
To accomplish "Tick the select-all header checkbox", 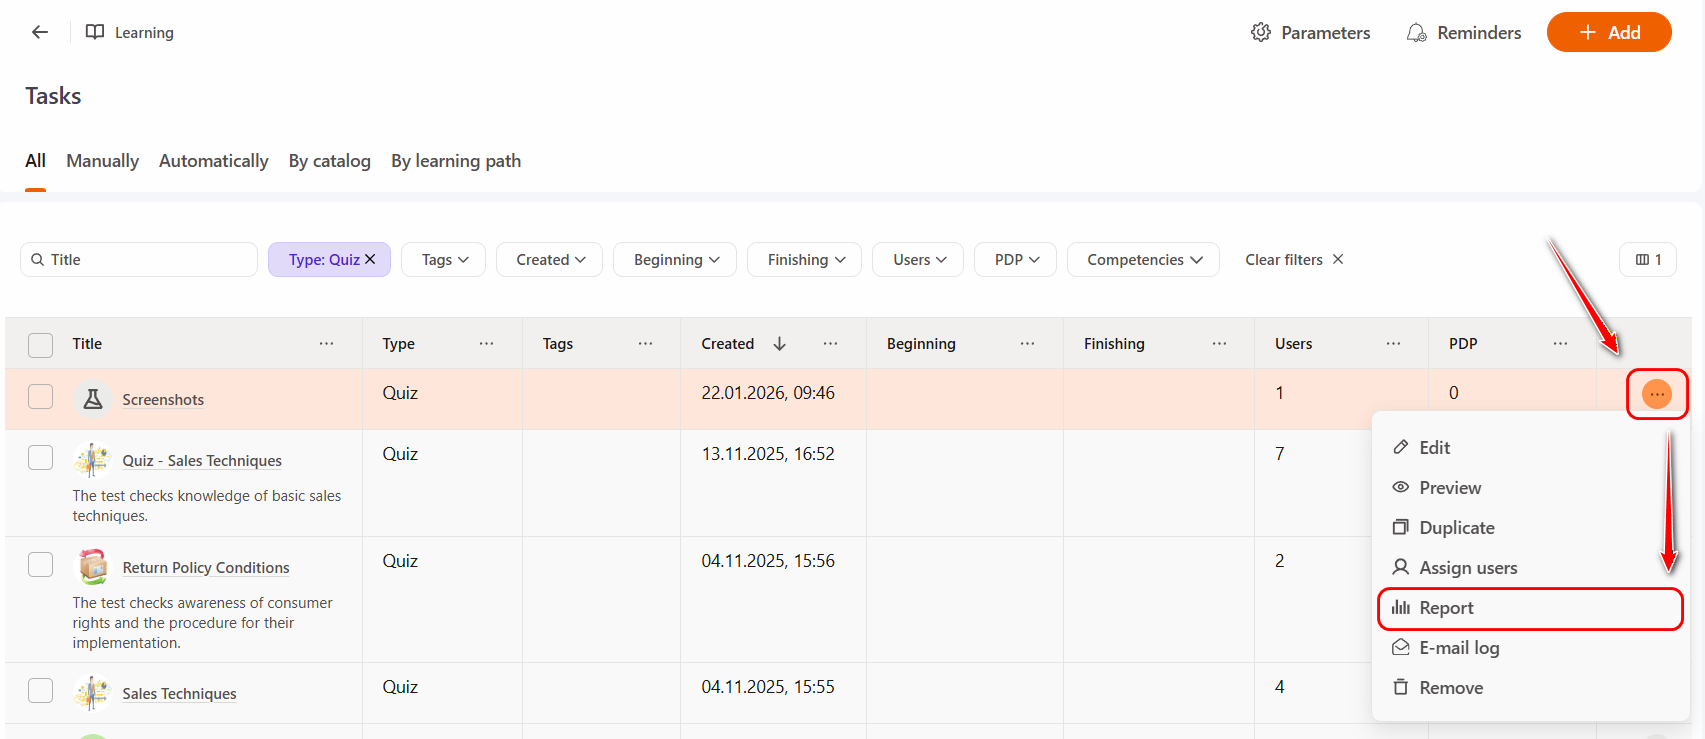I will click(x=41, y=345).
